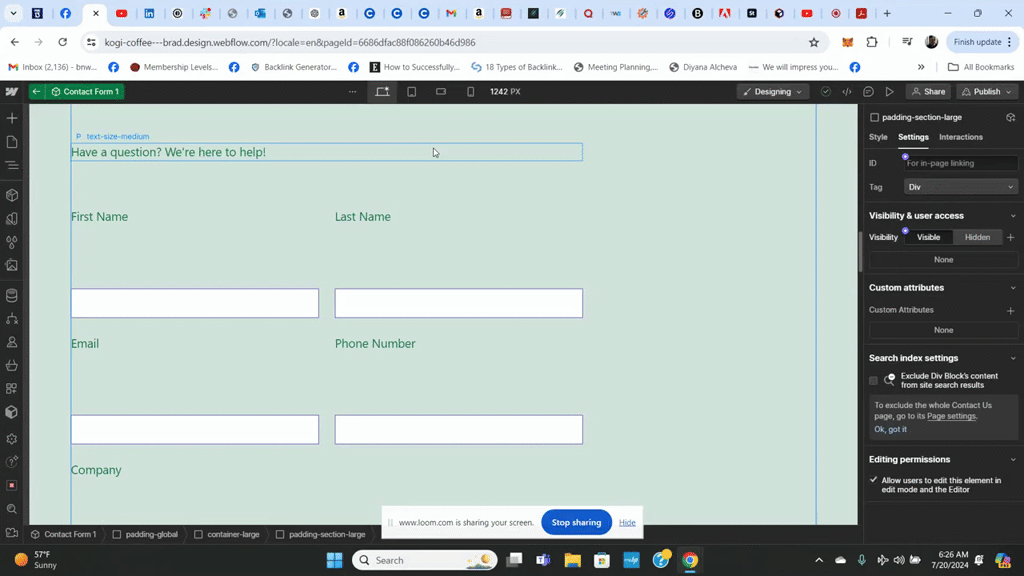Viewport: 1024px width, 576px height.
Task: Open the comments icon in top bar
Action: [x=868, y=92]
